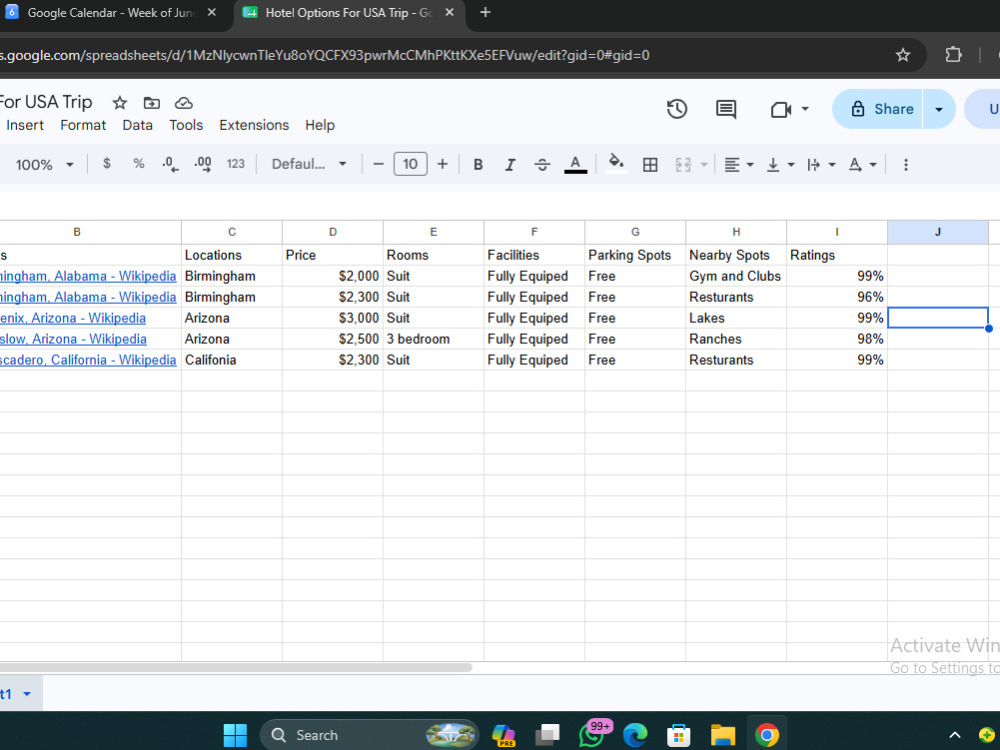Check cloud document status icon

point(184,103)
